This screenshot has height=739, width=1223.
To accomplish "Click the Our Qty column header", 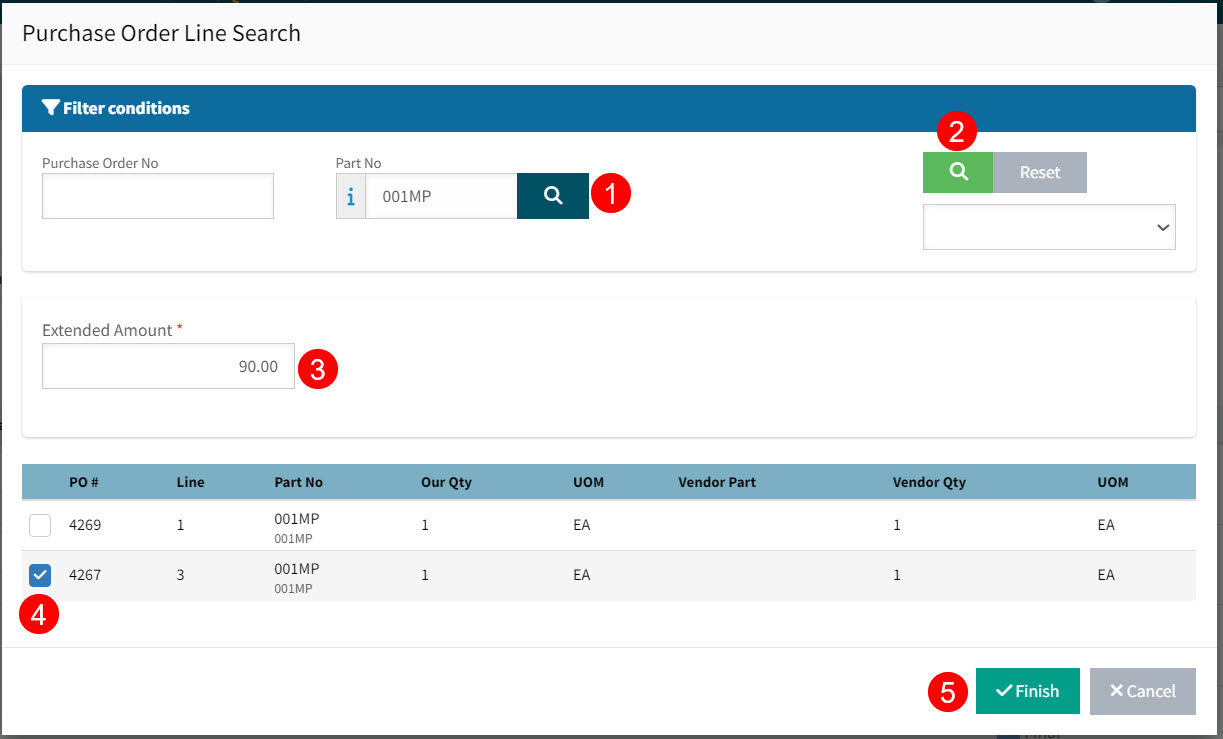I will (446, 482).
